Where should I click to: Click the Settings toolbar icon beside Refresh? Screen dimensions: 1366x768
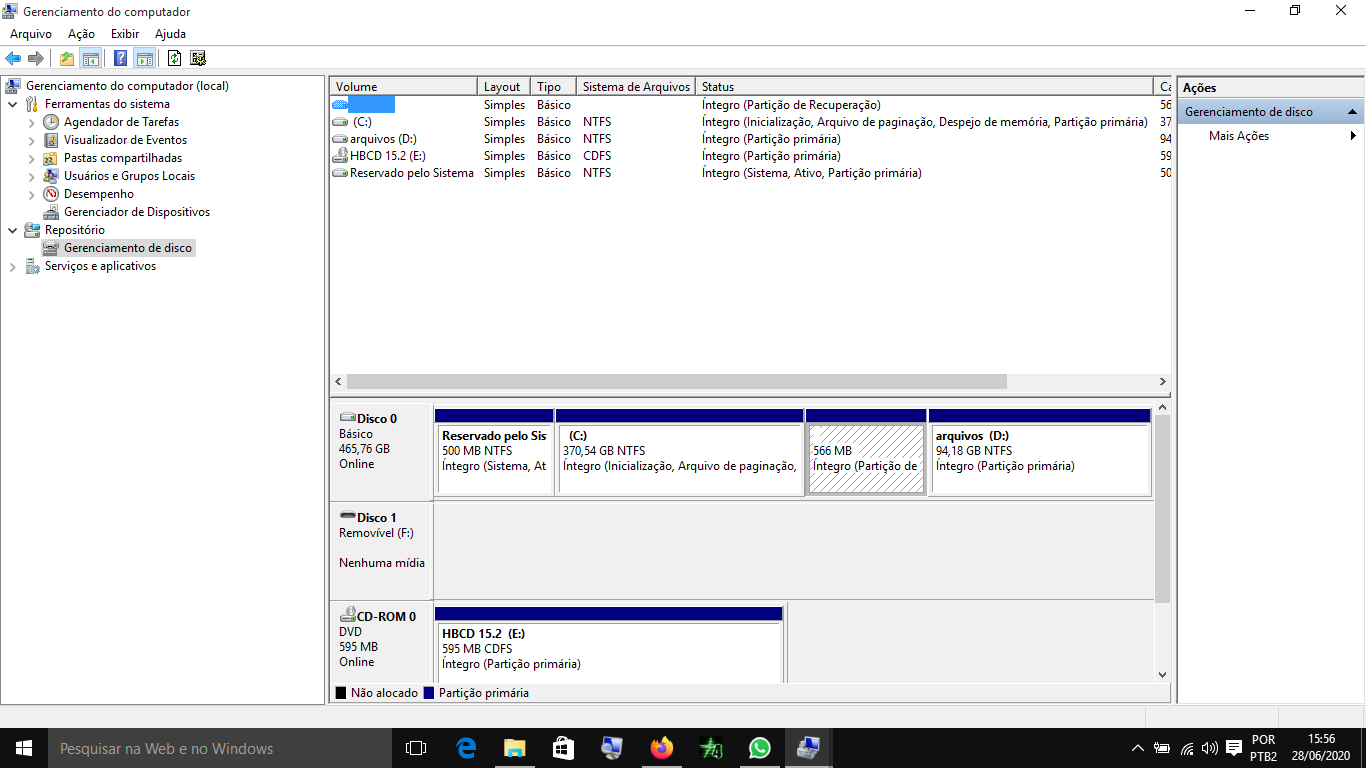[197, 58]
